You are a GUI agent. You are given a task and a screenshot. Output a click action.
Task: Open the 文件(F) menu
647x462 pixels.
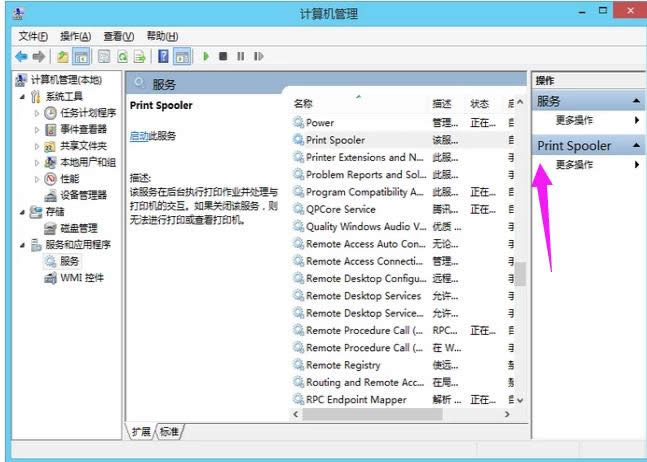[x=33, y=36]
